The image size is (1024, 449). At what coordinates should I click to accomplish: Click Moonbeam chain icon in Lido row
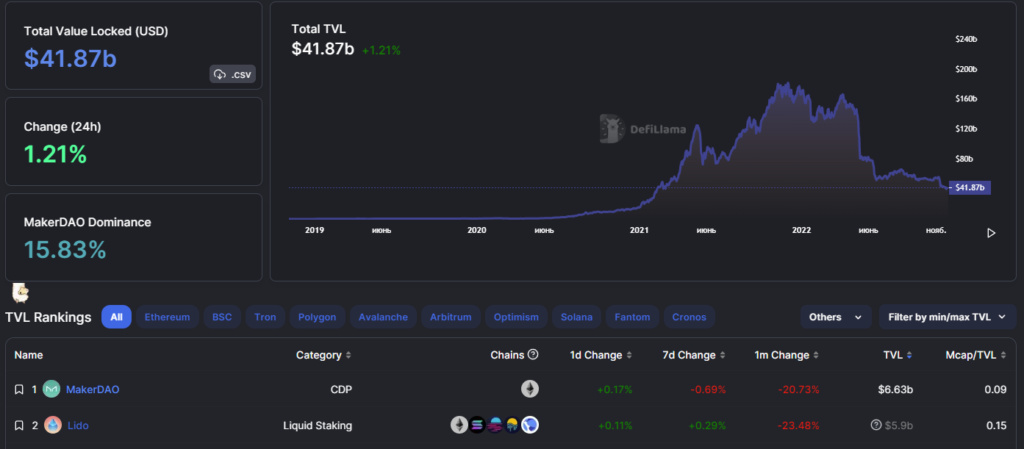pos(494,426)
